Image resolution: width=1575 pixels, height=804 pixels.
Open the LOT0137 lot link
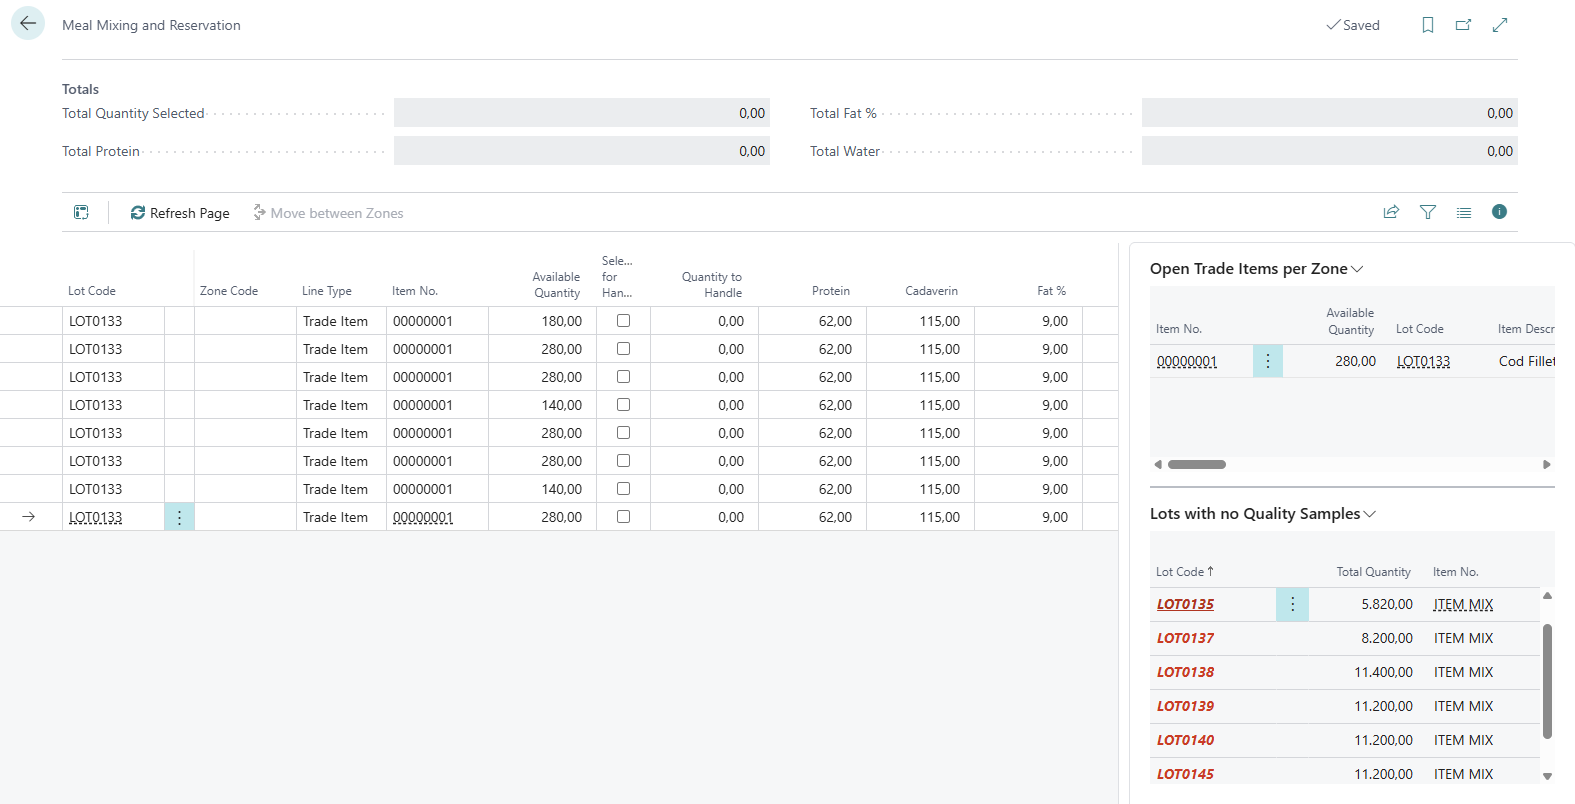tap(1185, 638)
